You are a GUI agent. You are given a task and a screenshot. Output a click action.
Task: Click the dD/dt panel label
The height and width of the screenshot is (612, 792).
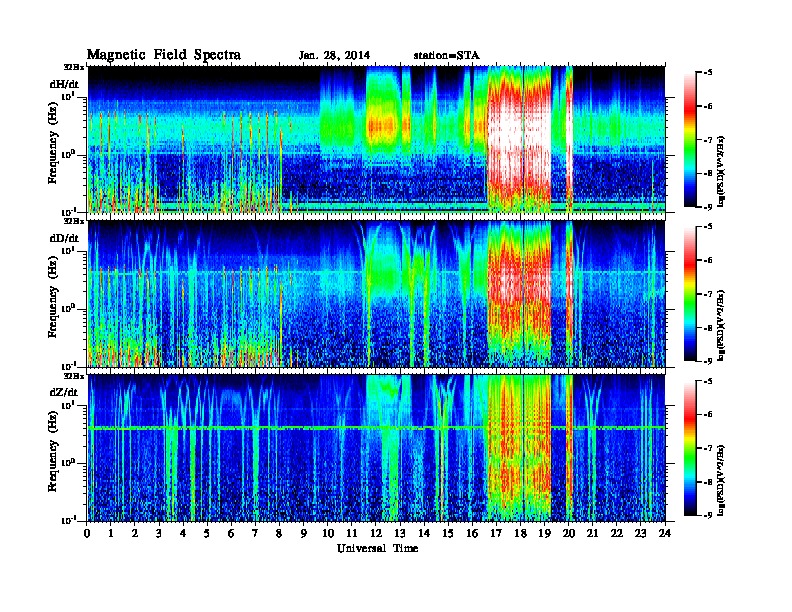(x=64, y=238)
